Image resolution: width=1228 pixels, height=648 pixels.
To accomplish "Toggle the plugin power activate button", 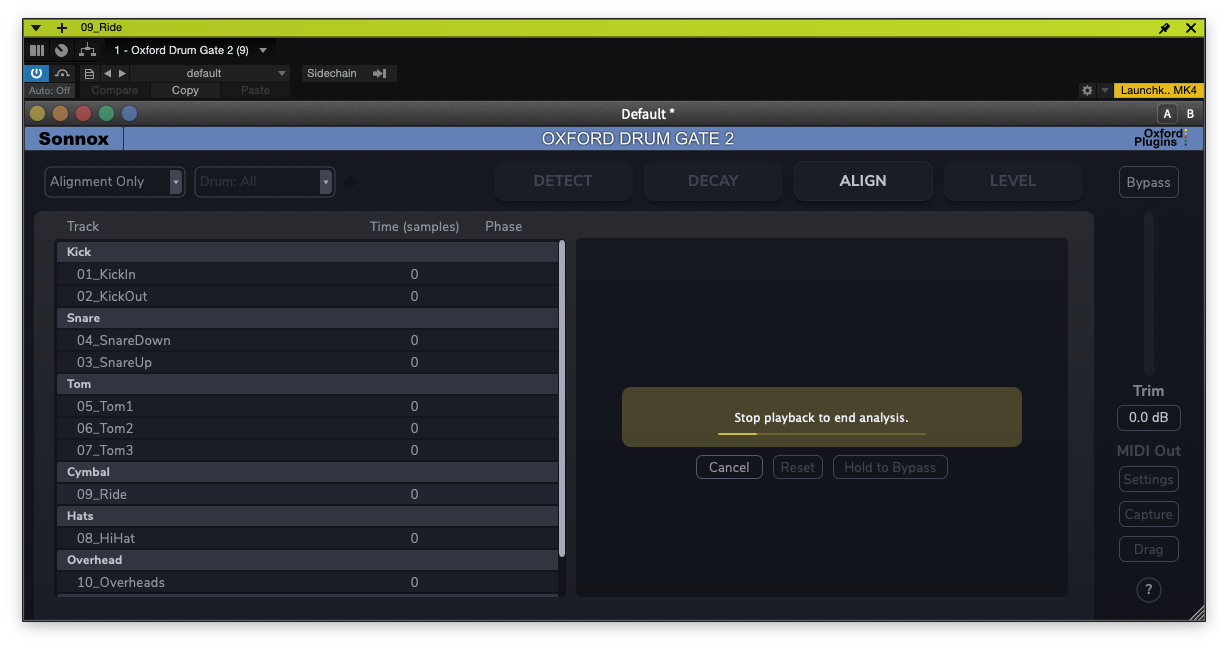I will pos(37,73).
